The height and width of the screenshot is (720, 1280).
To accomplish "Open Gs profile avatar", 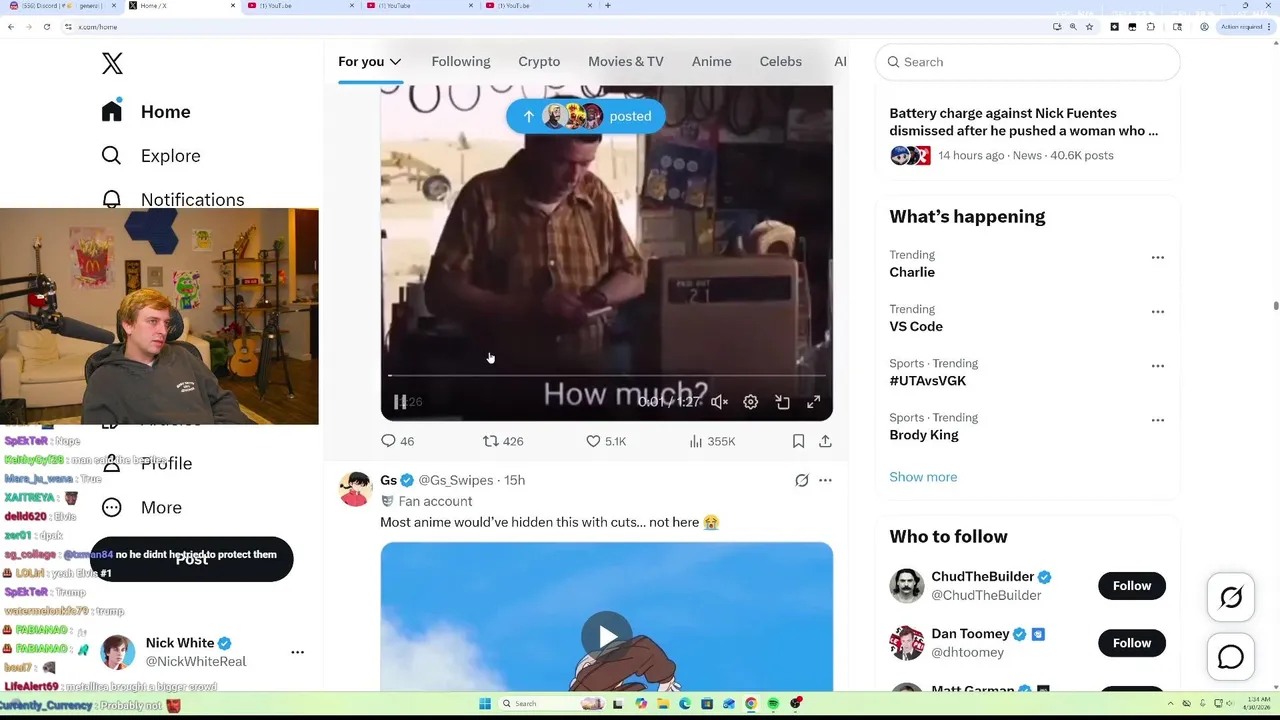I will pyautogui.click(x=355, y=489).
